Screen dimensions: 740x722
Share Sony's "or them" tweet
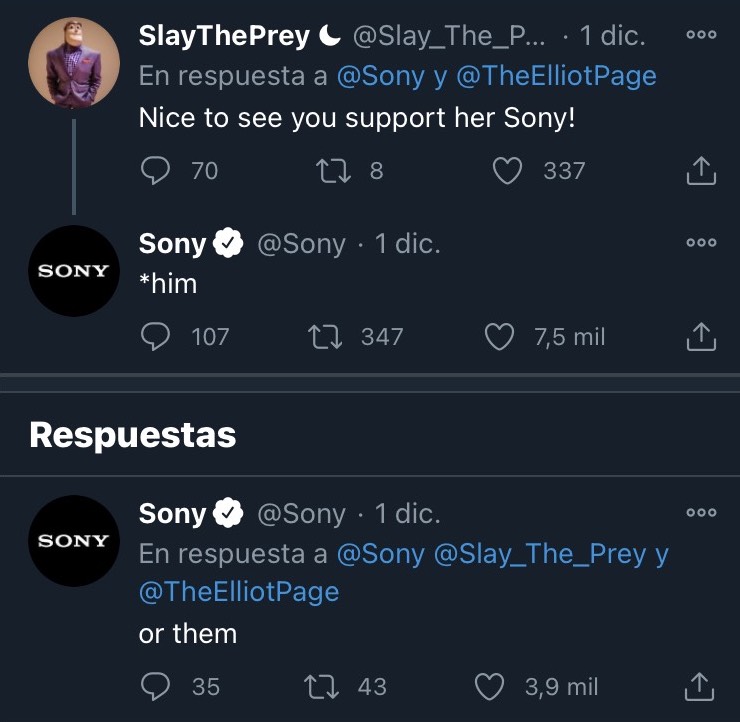702,688
